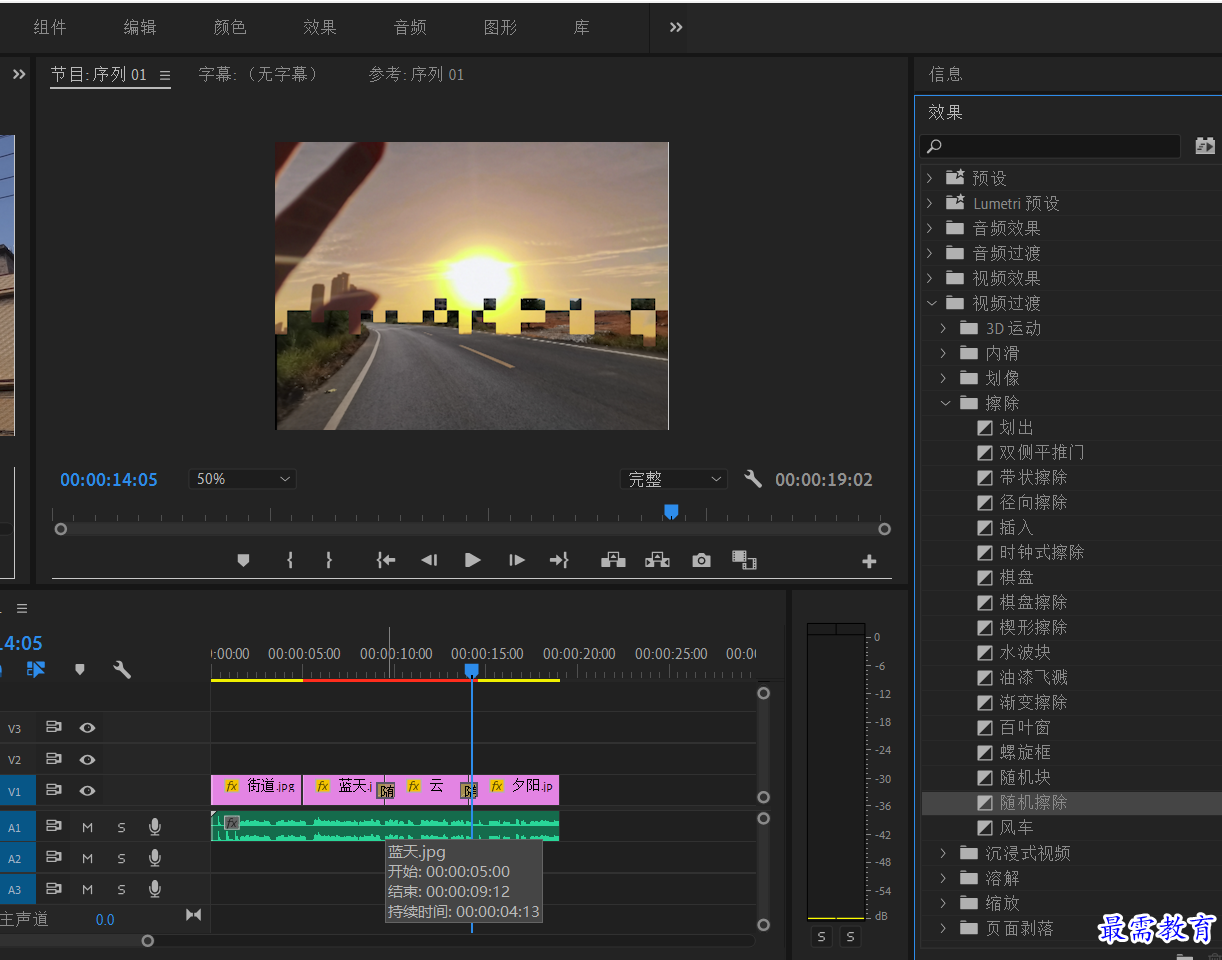This screenshot has height=960, width=1222.
Task: Select the 百叶窗 transition
Action: tap(1025, 727)
